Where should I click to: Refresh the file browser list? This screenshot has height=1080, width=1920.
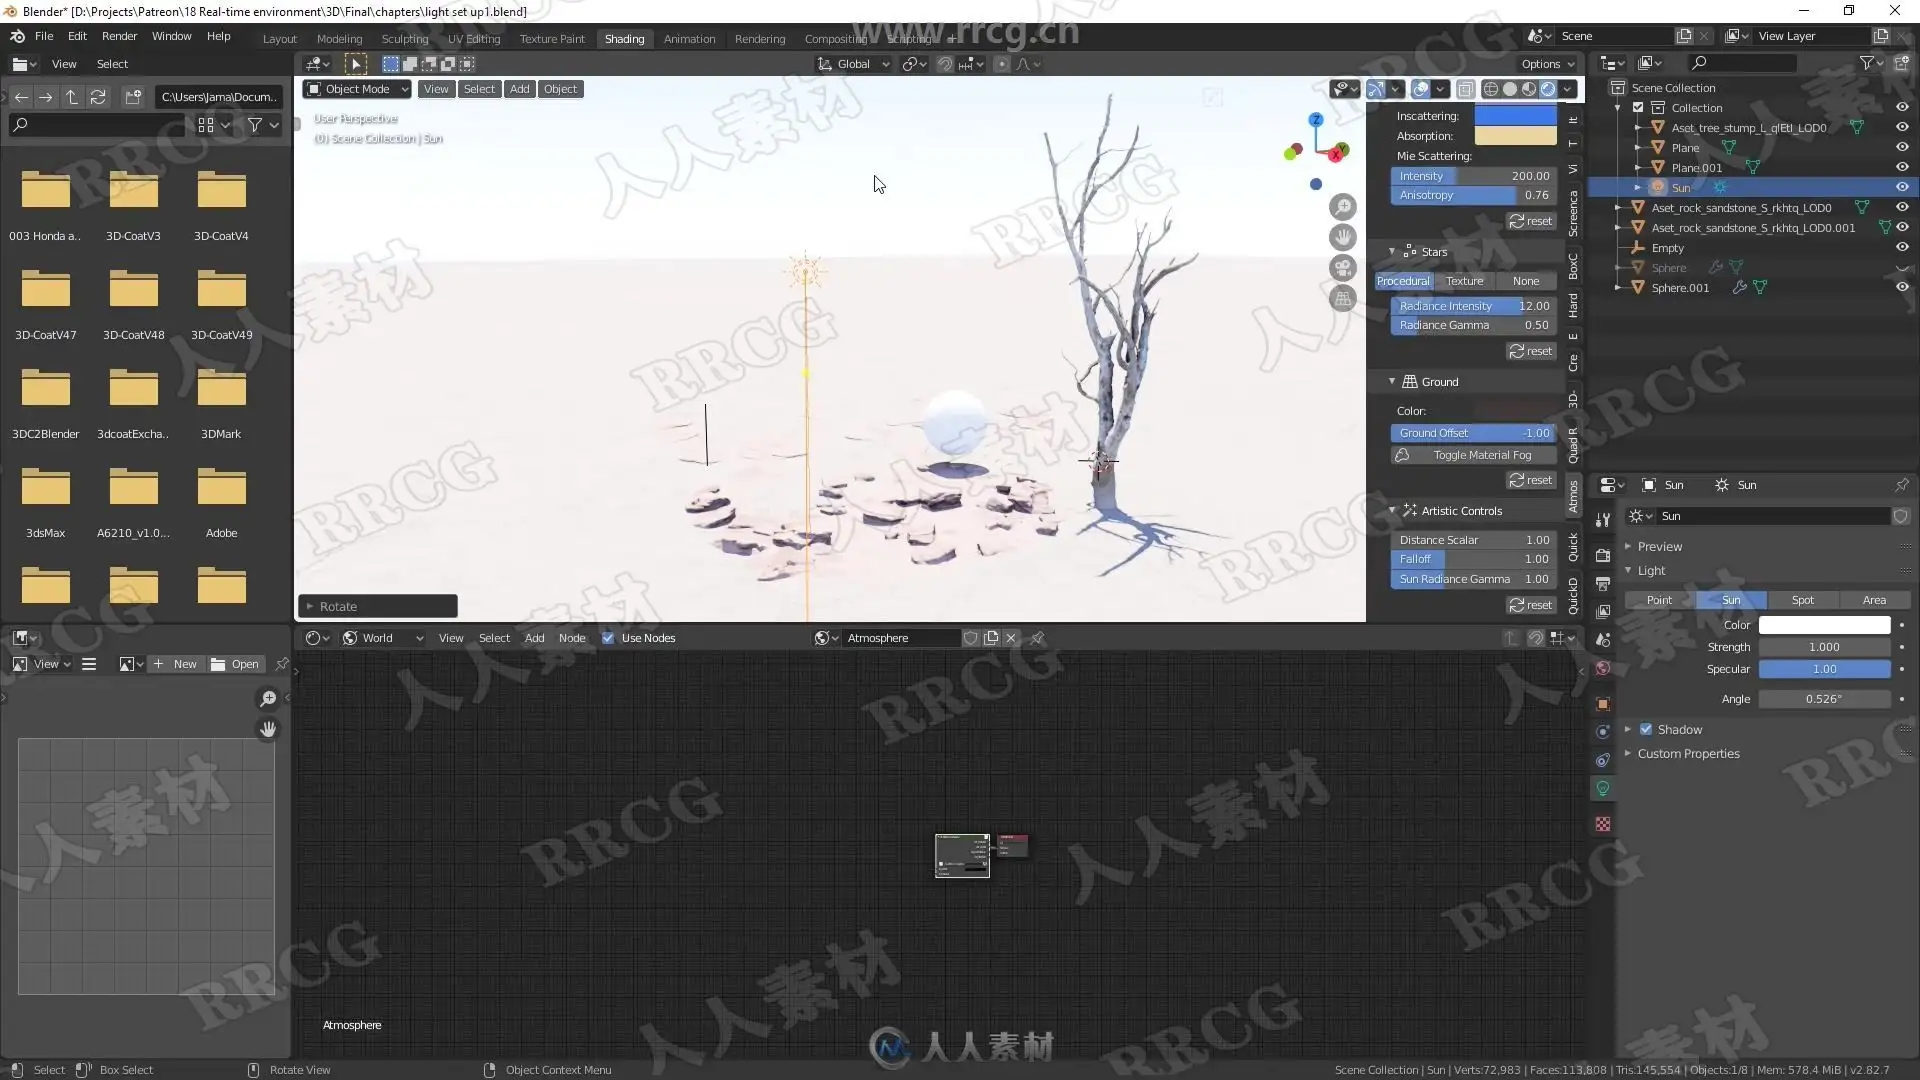pos(98,97)
